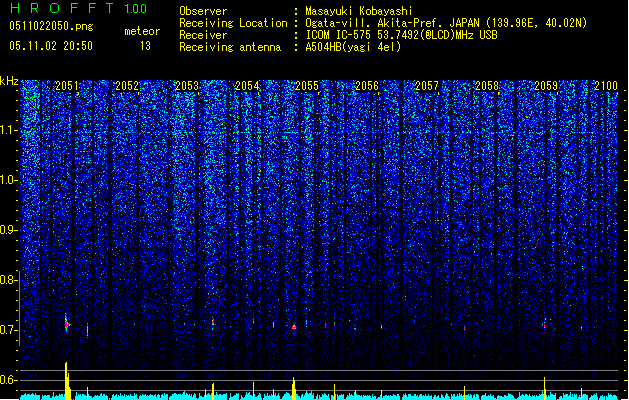Click the yellow power spike below 2055
Image resolution: width=629 pixels, height=400 pixels.
pos(294,388)
